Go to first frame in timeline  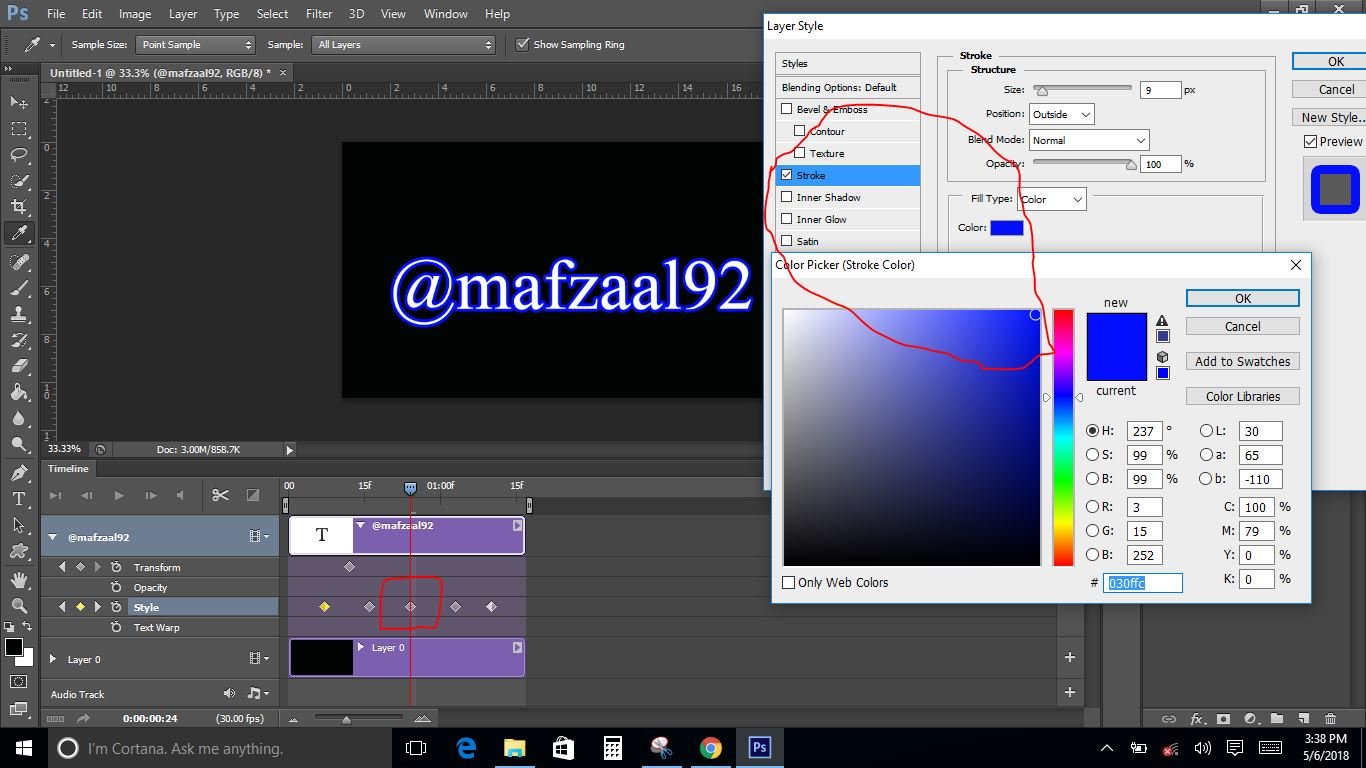(56, 495)
